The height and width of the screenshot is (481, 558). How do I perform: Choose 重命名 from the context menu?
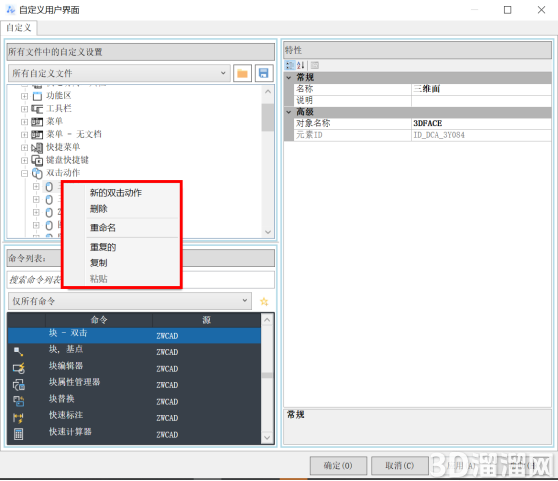coord(103,228)
